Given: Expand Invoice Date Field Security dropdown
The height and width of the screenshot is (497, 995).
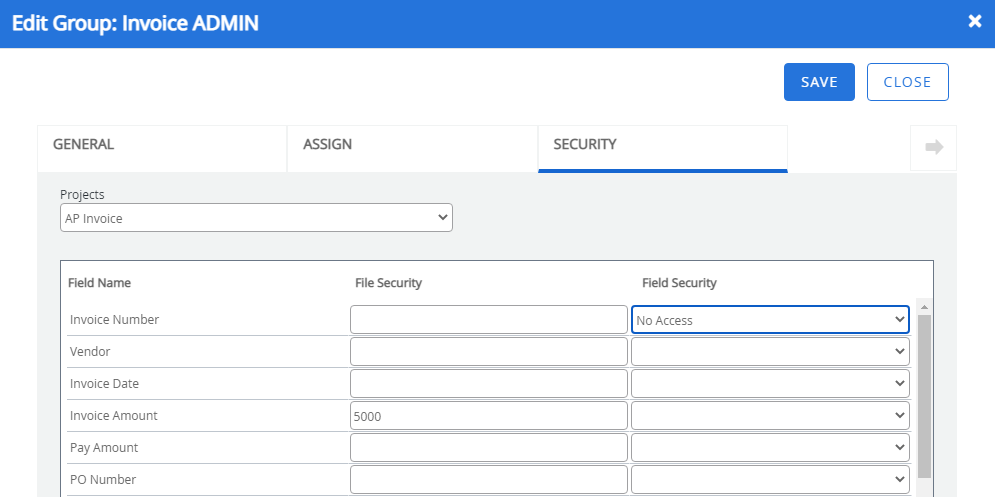Looking at the screenshot, I should pyautogui.click(x=769, y=384).
